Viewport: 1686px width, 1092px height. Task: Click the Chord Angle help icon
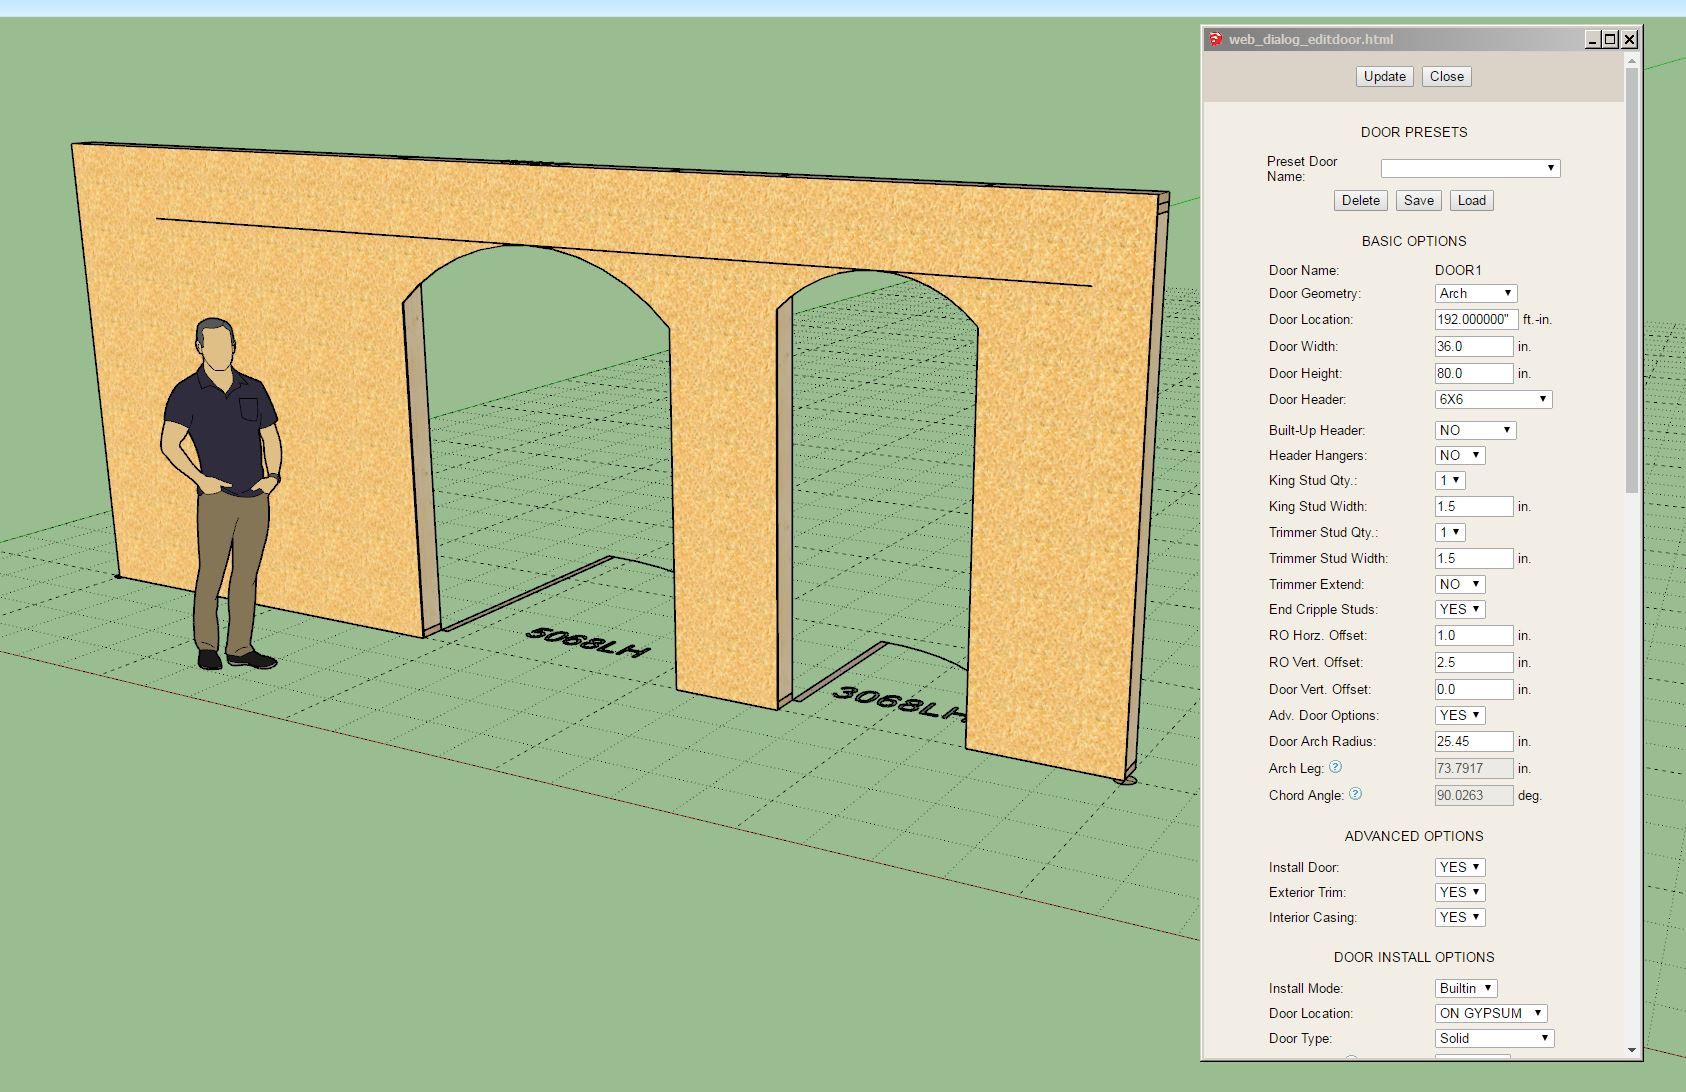tap(1355, 794)
